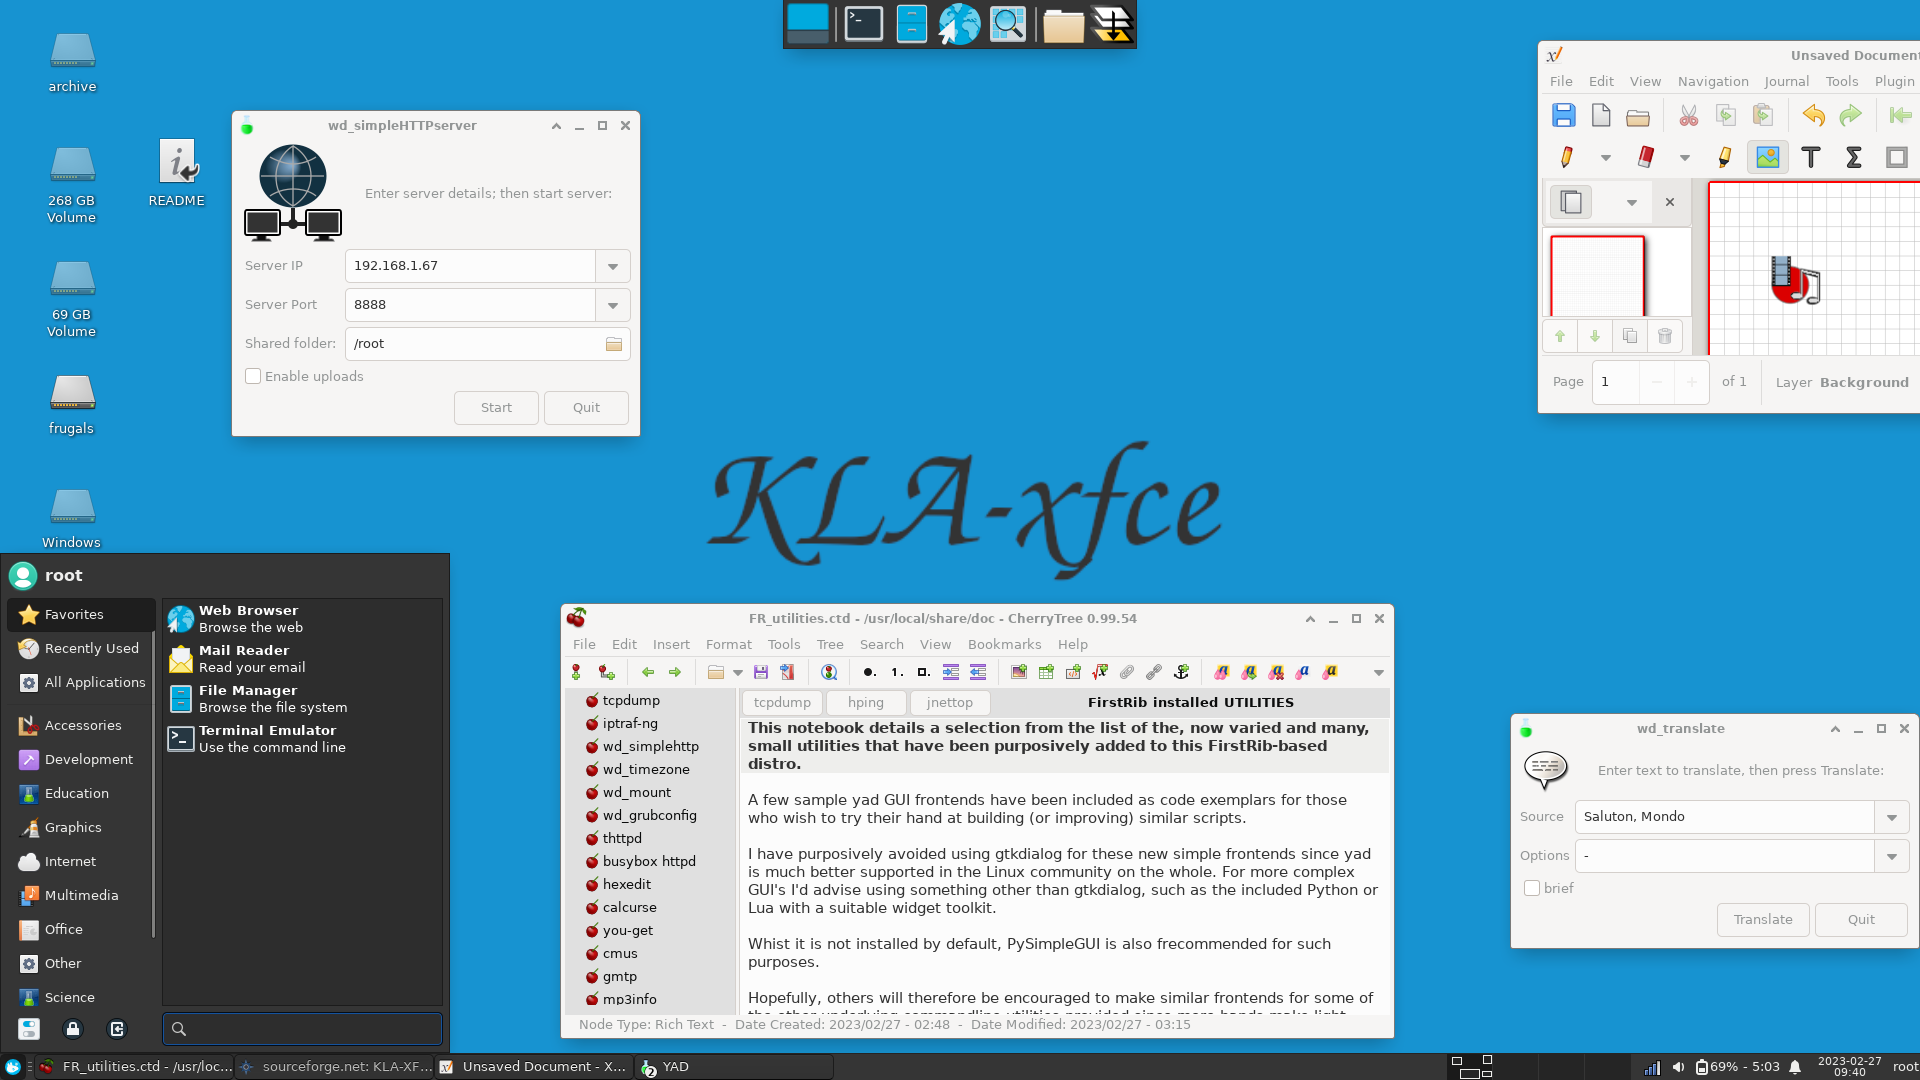Image resolution: width=1920 pixels, height=1080 pixels.
Task: Click the page 1 thumbnail in sidebar
Action: tap(1597, 275)
